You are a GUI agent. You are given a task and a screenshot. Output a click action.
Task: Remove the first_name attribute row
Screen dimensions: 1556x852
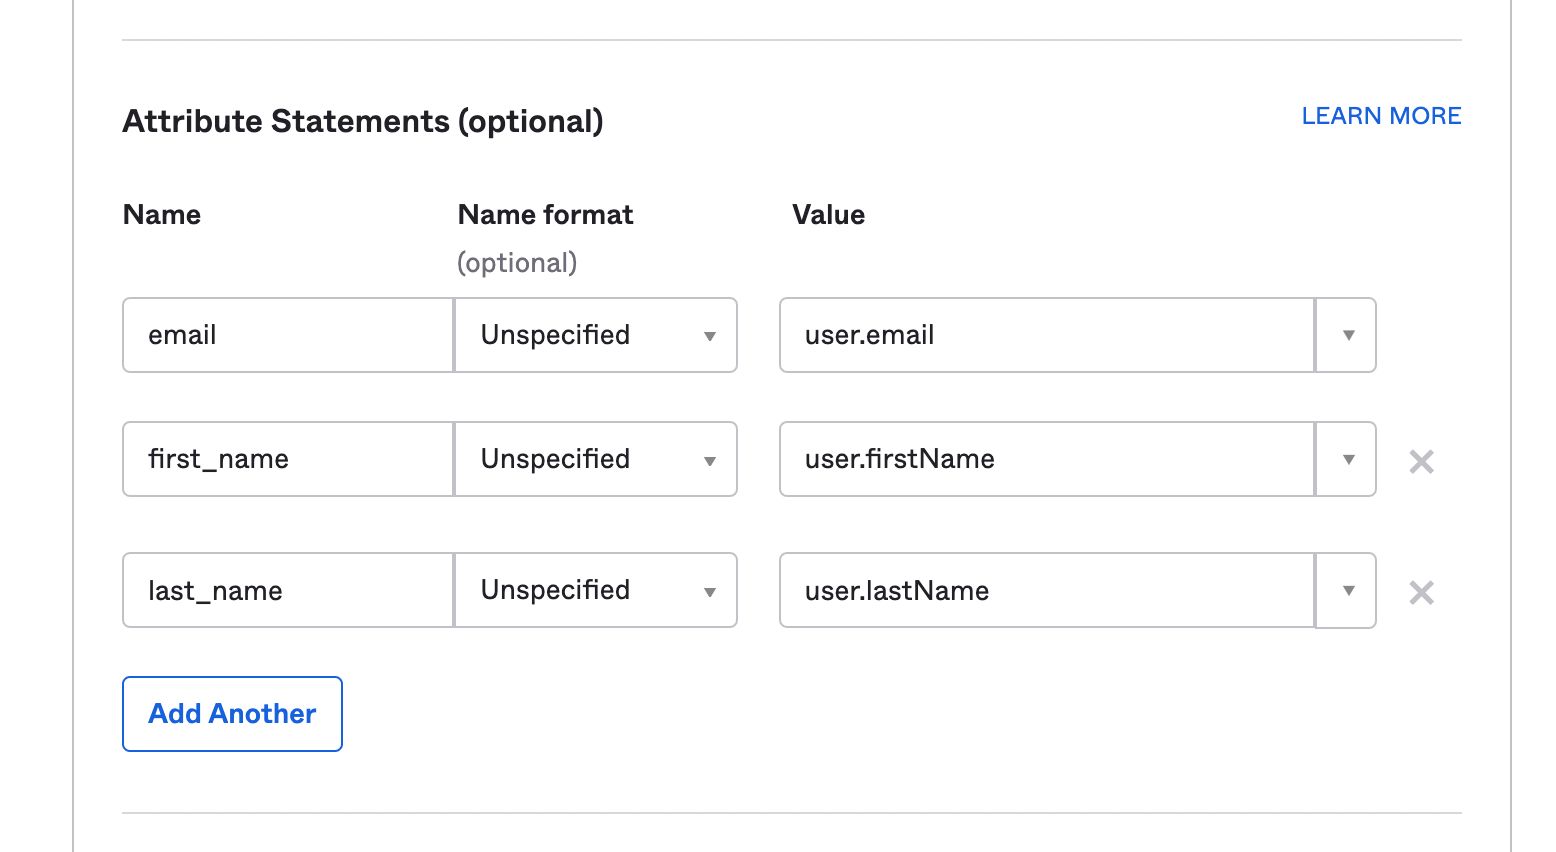[1421, 461]
